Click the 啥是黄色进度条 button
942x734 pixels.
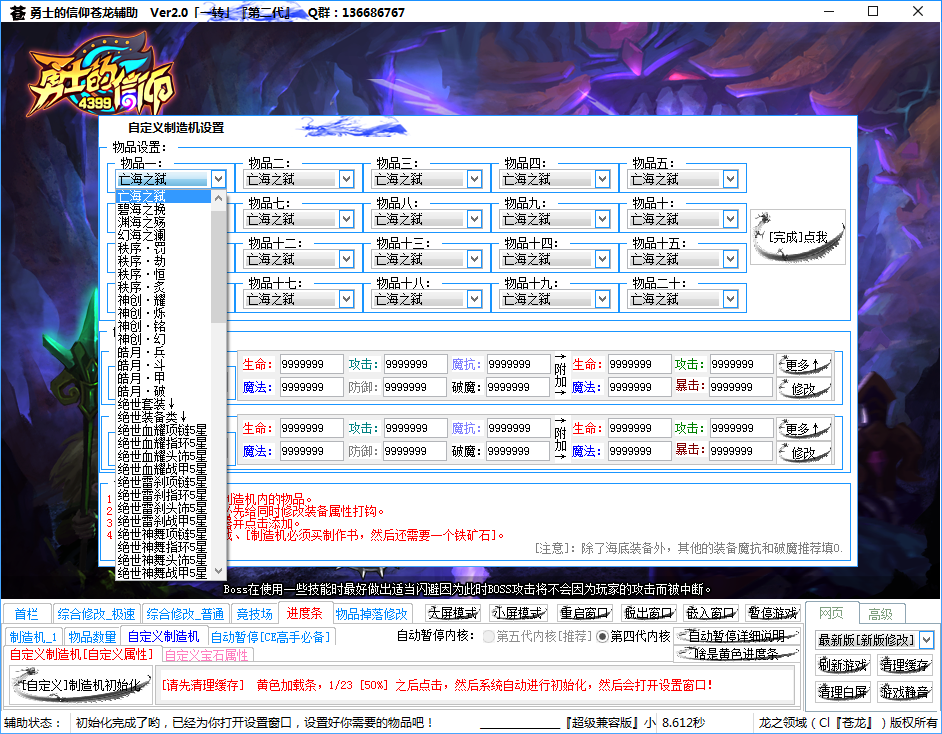[x=737, y=654]
